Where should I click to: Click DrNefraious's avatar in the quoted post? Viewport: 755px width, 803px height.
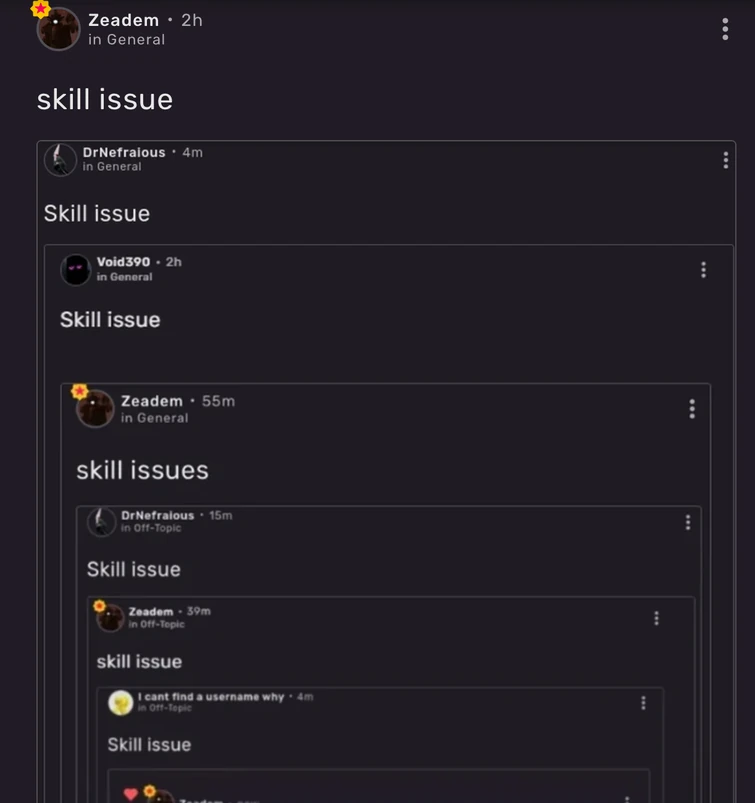point(62,160)
